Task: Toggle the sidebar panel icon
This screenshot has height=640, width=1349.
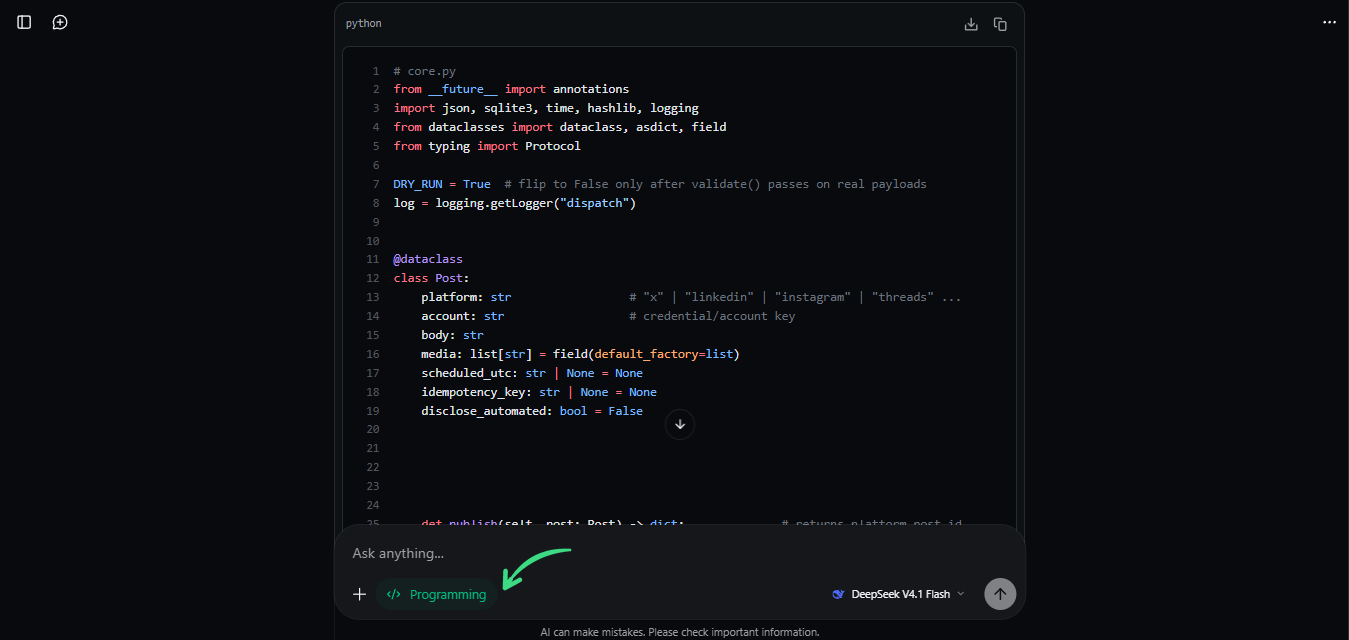Action: (x=24, y=22)
